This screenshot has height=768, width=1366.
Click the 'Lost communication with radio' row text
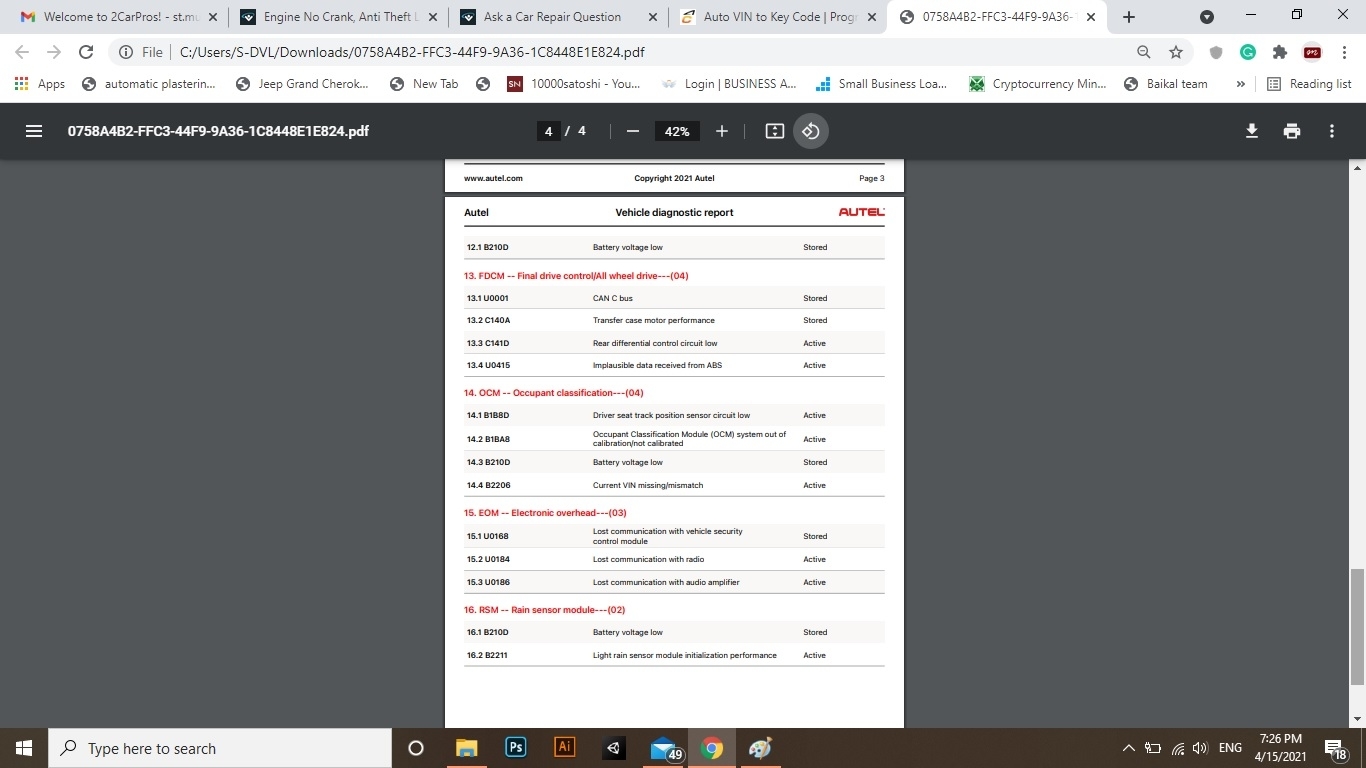pyautogui.click(x=649, y=560)
